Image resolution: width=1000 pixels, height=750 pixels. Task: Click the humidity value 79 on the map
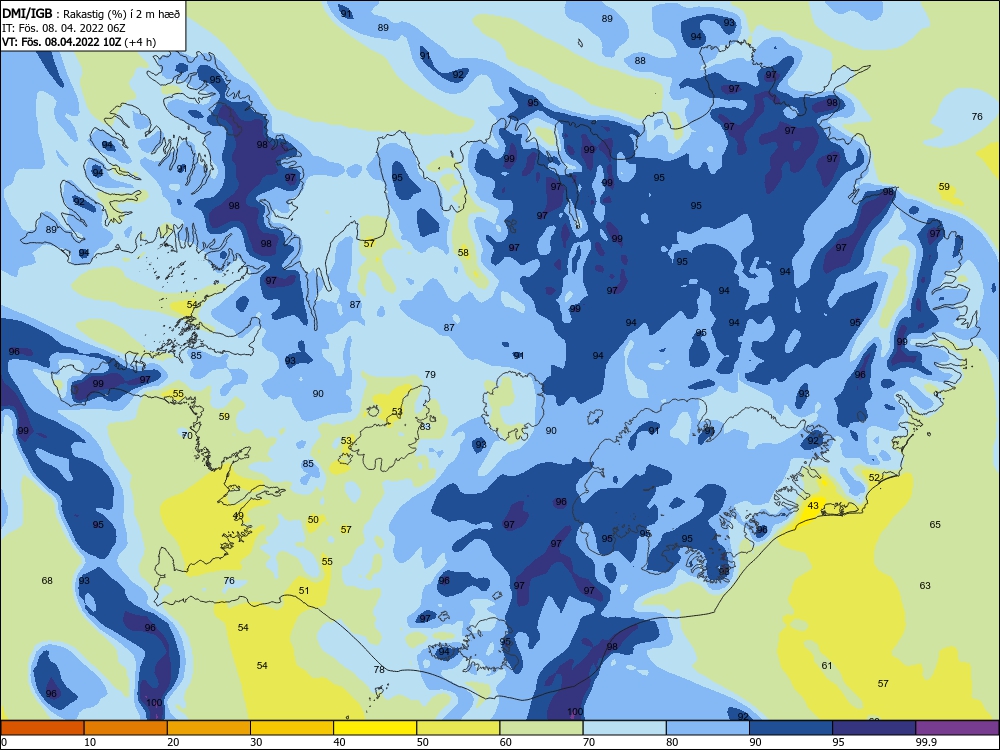(x=430, y=374)
